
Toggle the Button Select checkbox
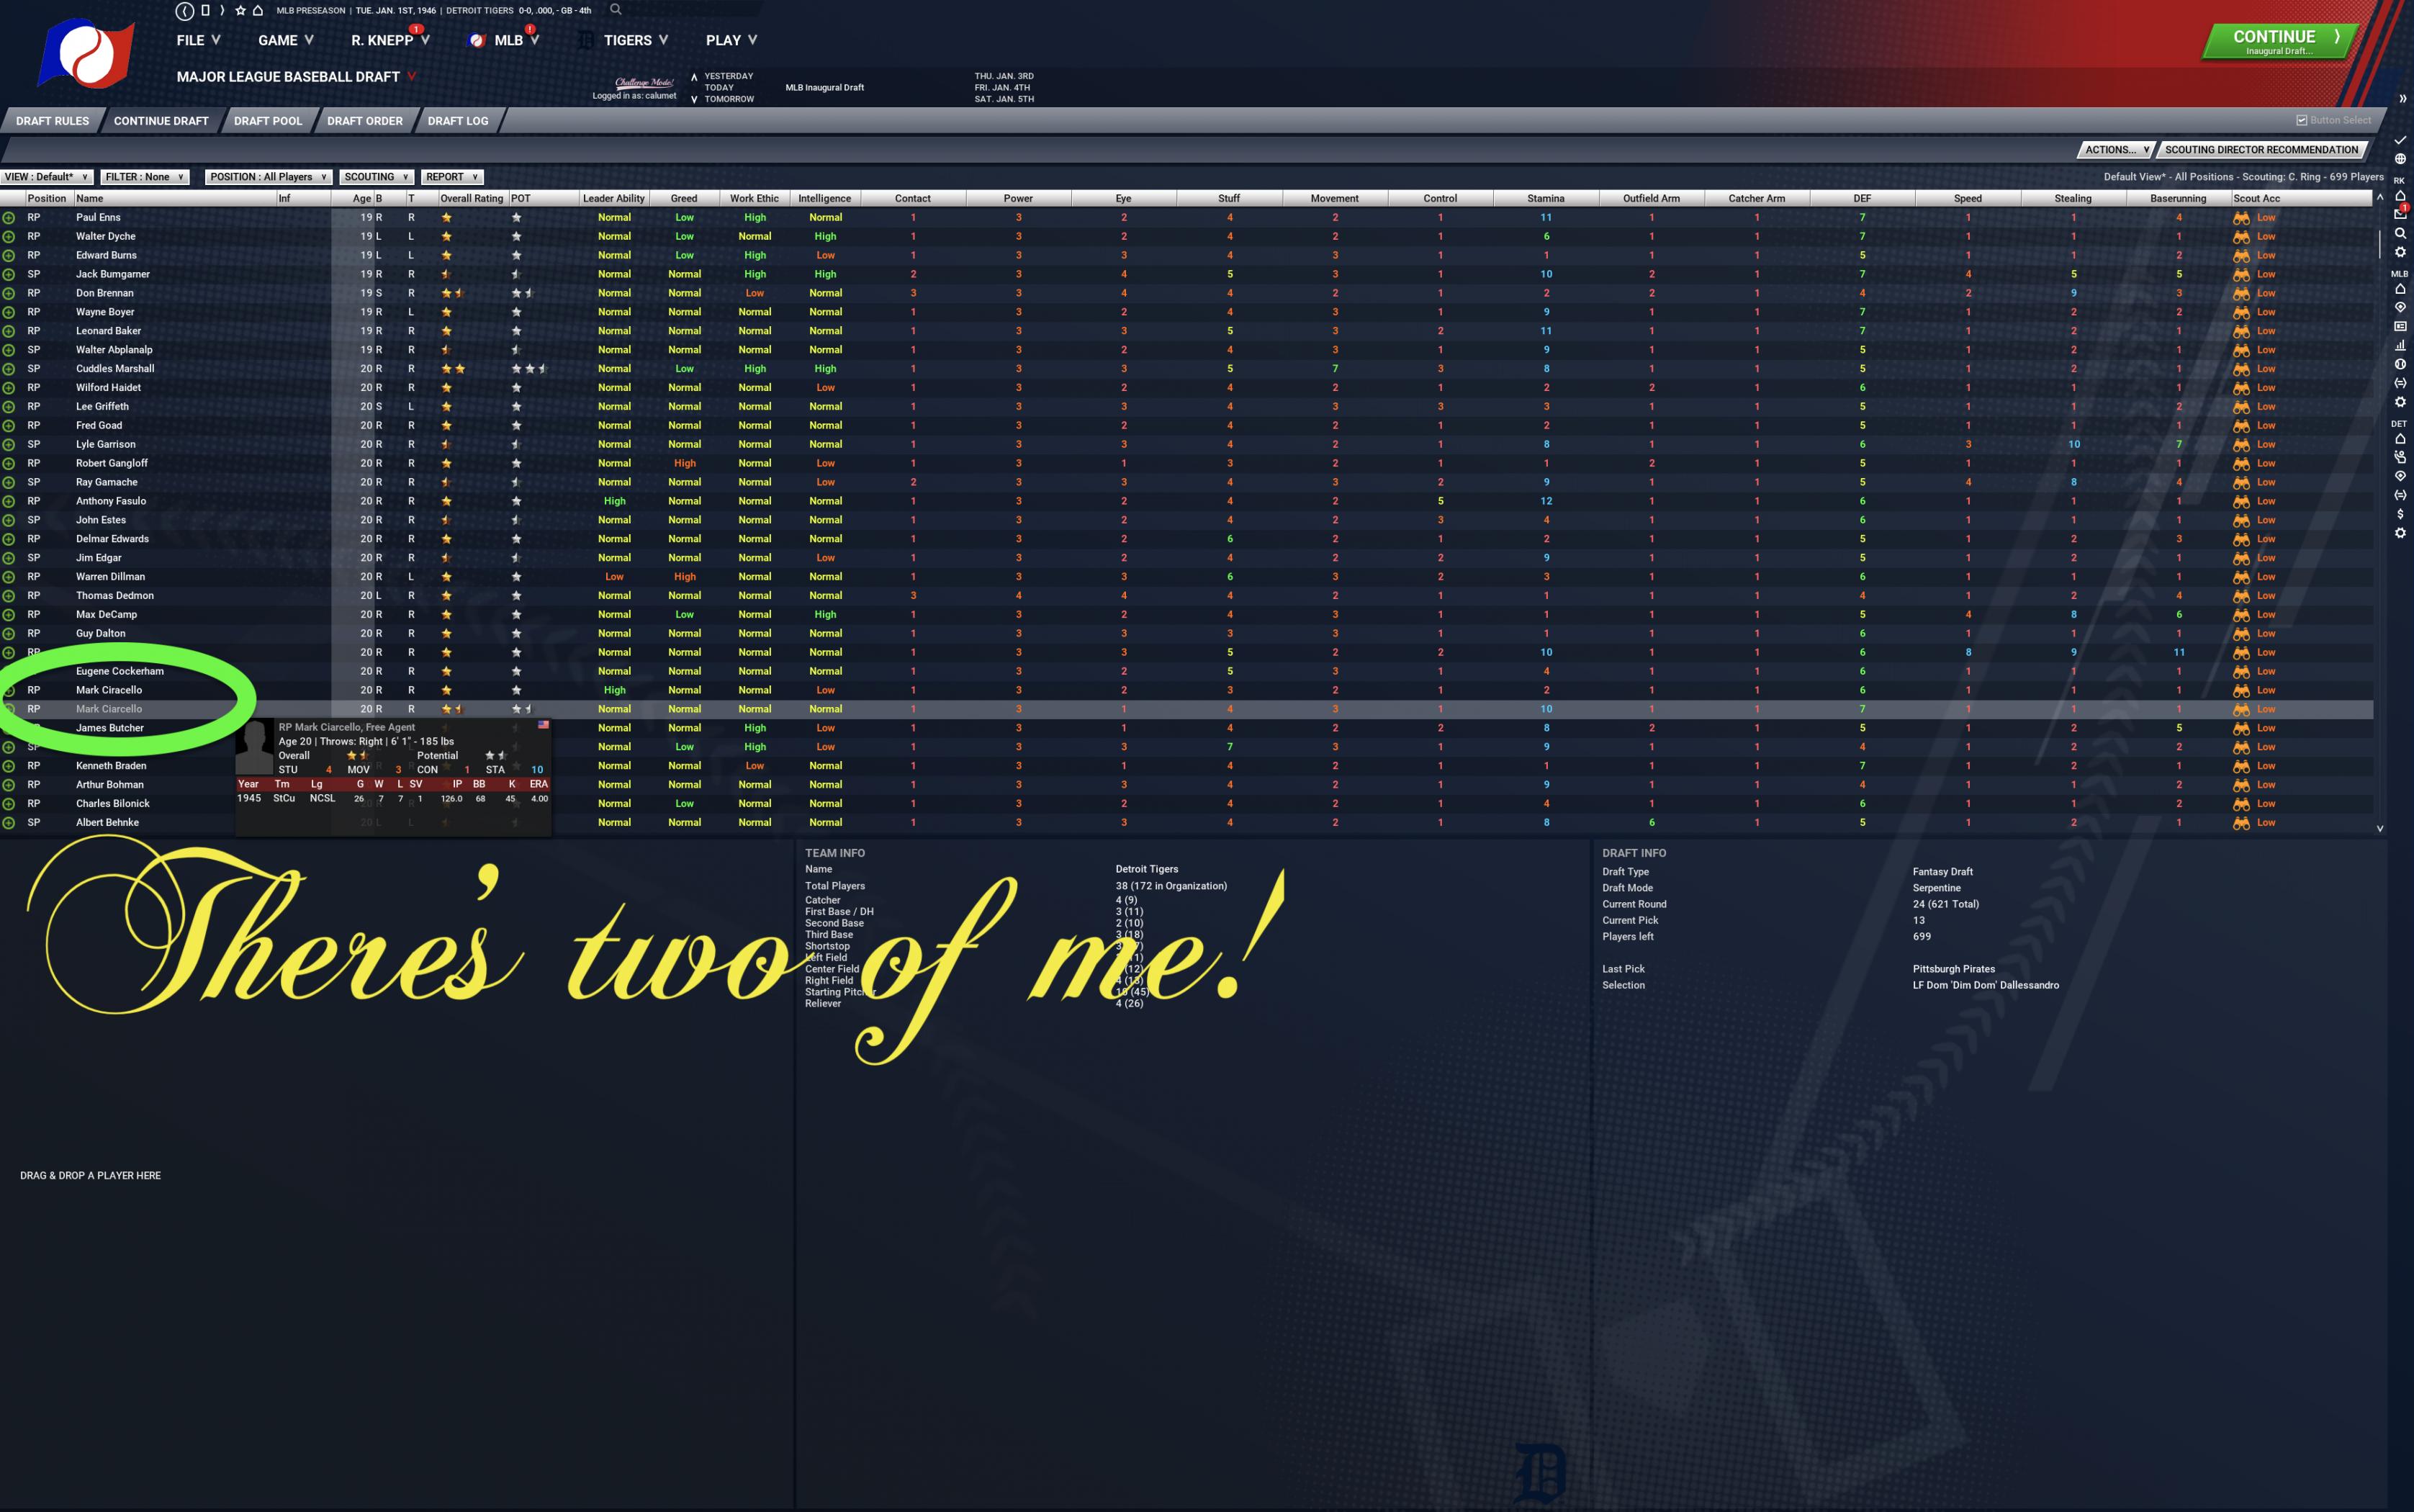[x=2302, y=120]
